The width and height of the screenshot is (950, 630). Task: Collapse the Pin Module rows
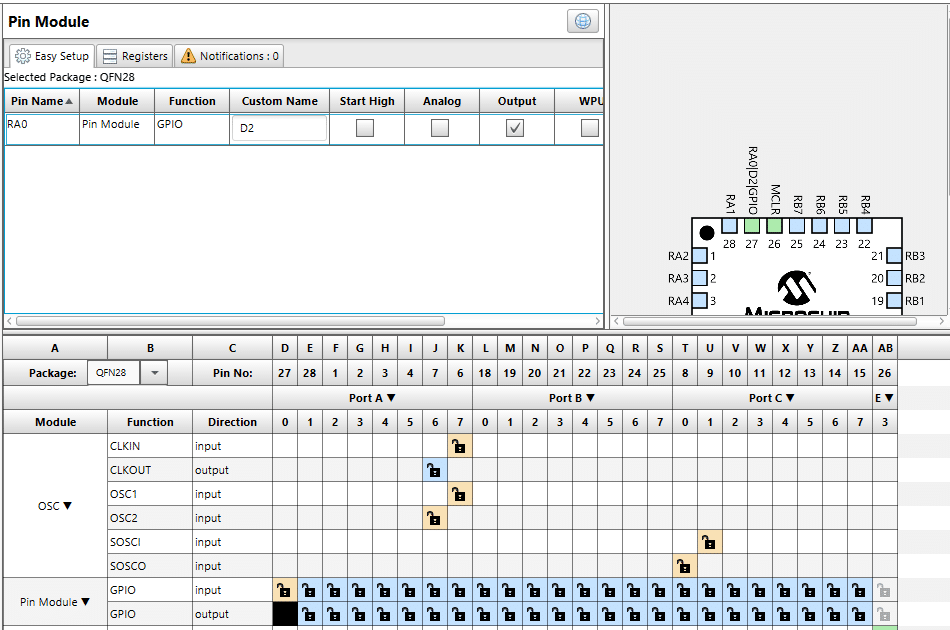pos(85,602)
